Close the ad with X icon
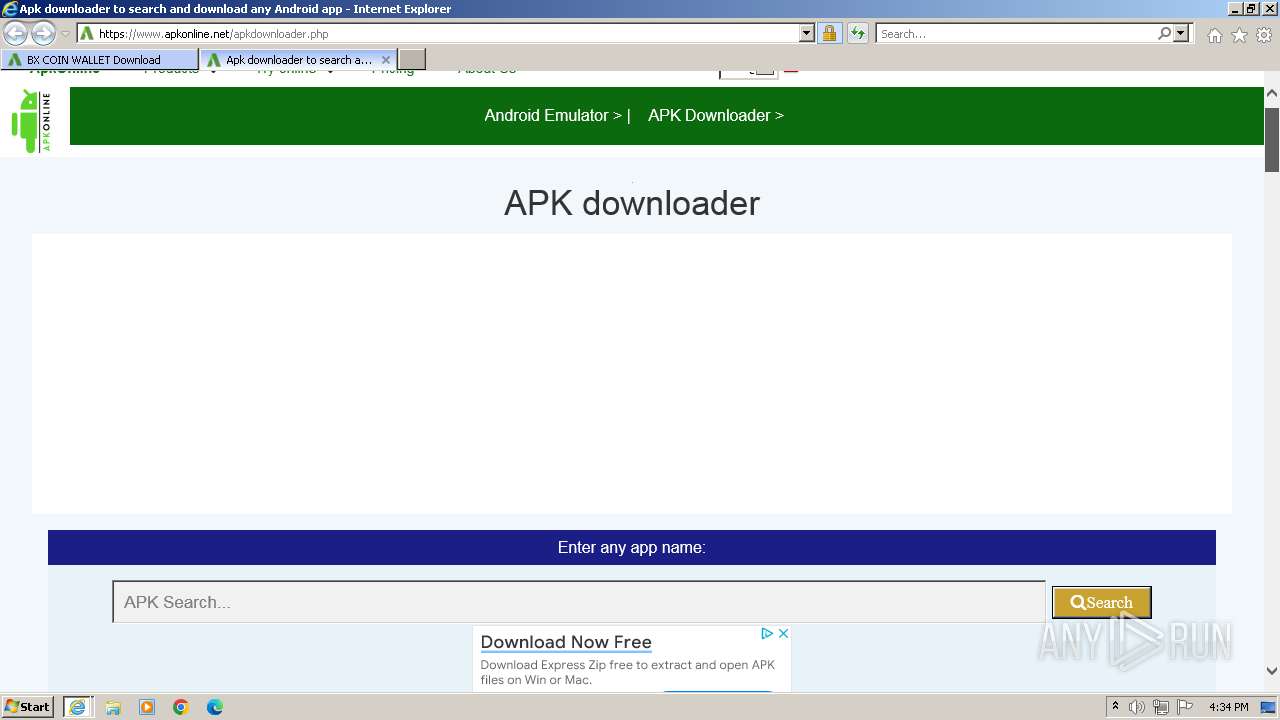This screenshot has height=720, width=1280. point(783,633)
